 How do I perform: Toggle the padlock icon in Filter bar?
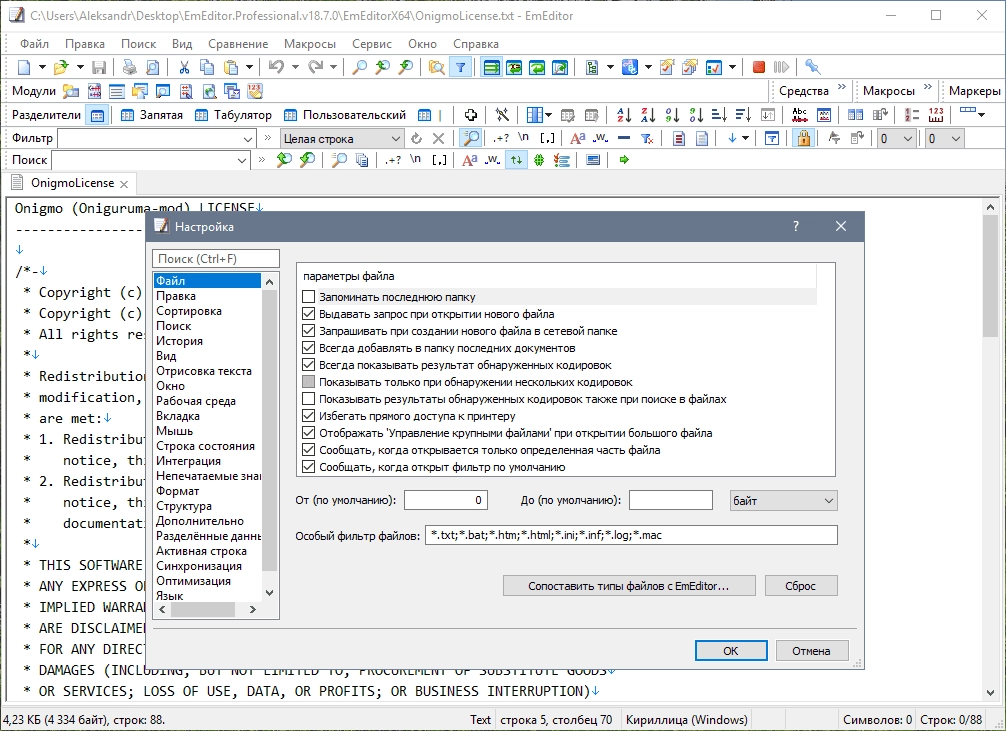coord(803,138)
